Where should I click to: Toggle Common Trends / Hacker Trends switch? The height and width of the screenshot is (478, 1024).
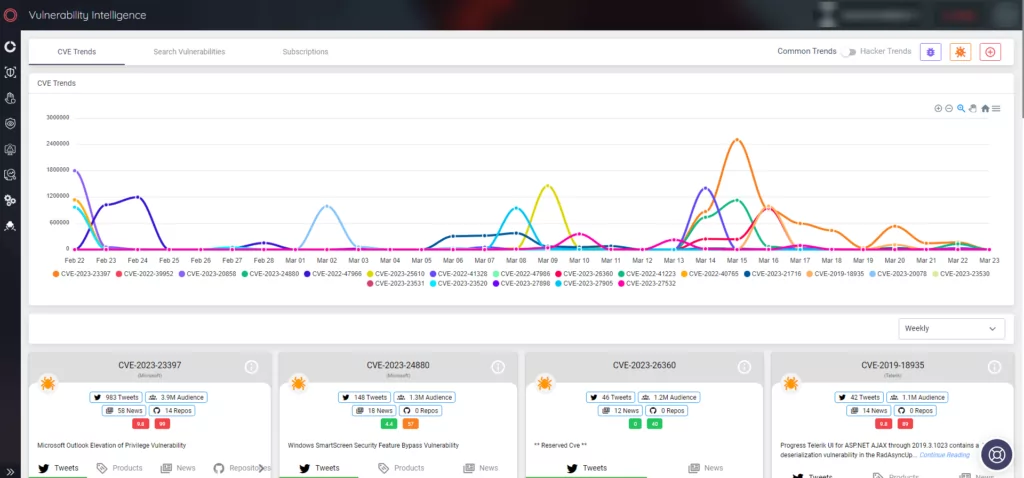(x=848, y=52)
